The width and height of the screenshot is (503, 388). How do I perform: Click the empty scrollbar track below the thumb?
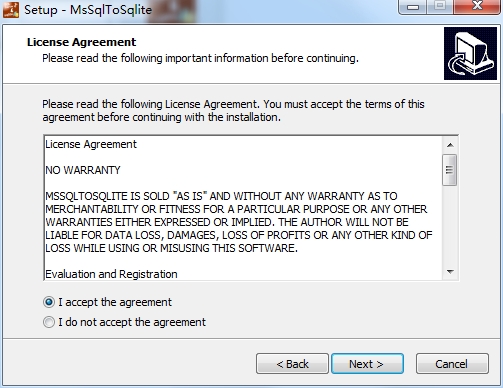click(x=450, y=225)
